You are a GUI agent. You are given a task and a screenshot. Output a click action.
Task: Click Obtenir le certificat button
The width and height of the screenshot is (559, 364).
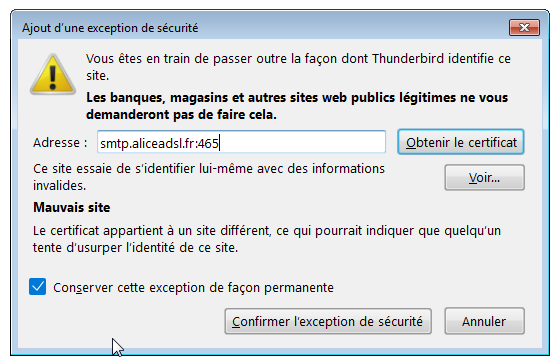pyautogui.click(x=461, y=142)
